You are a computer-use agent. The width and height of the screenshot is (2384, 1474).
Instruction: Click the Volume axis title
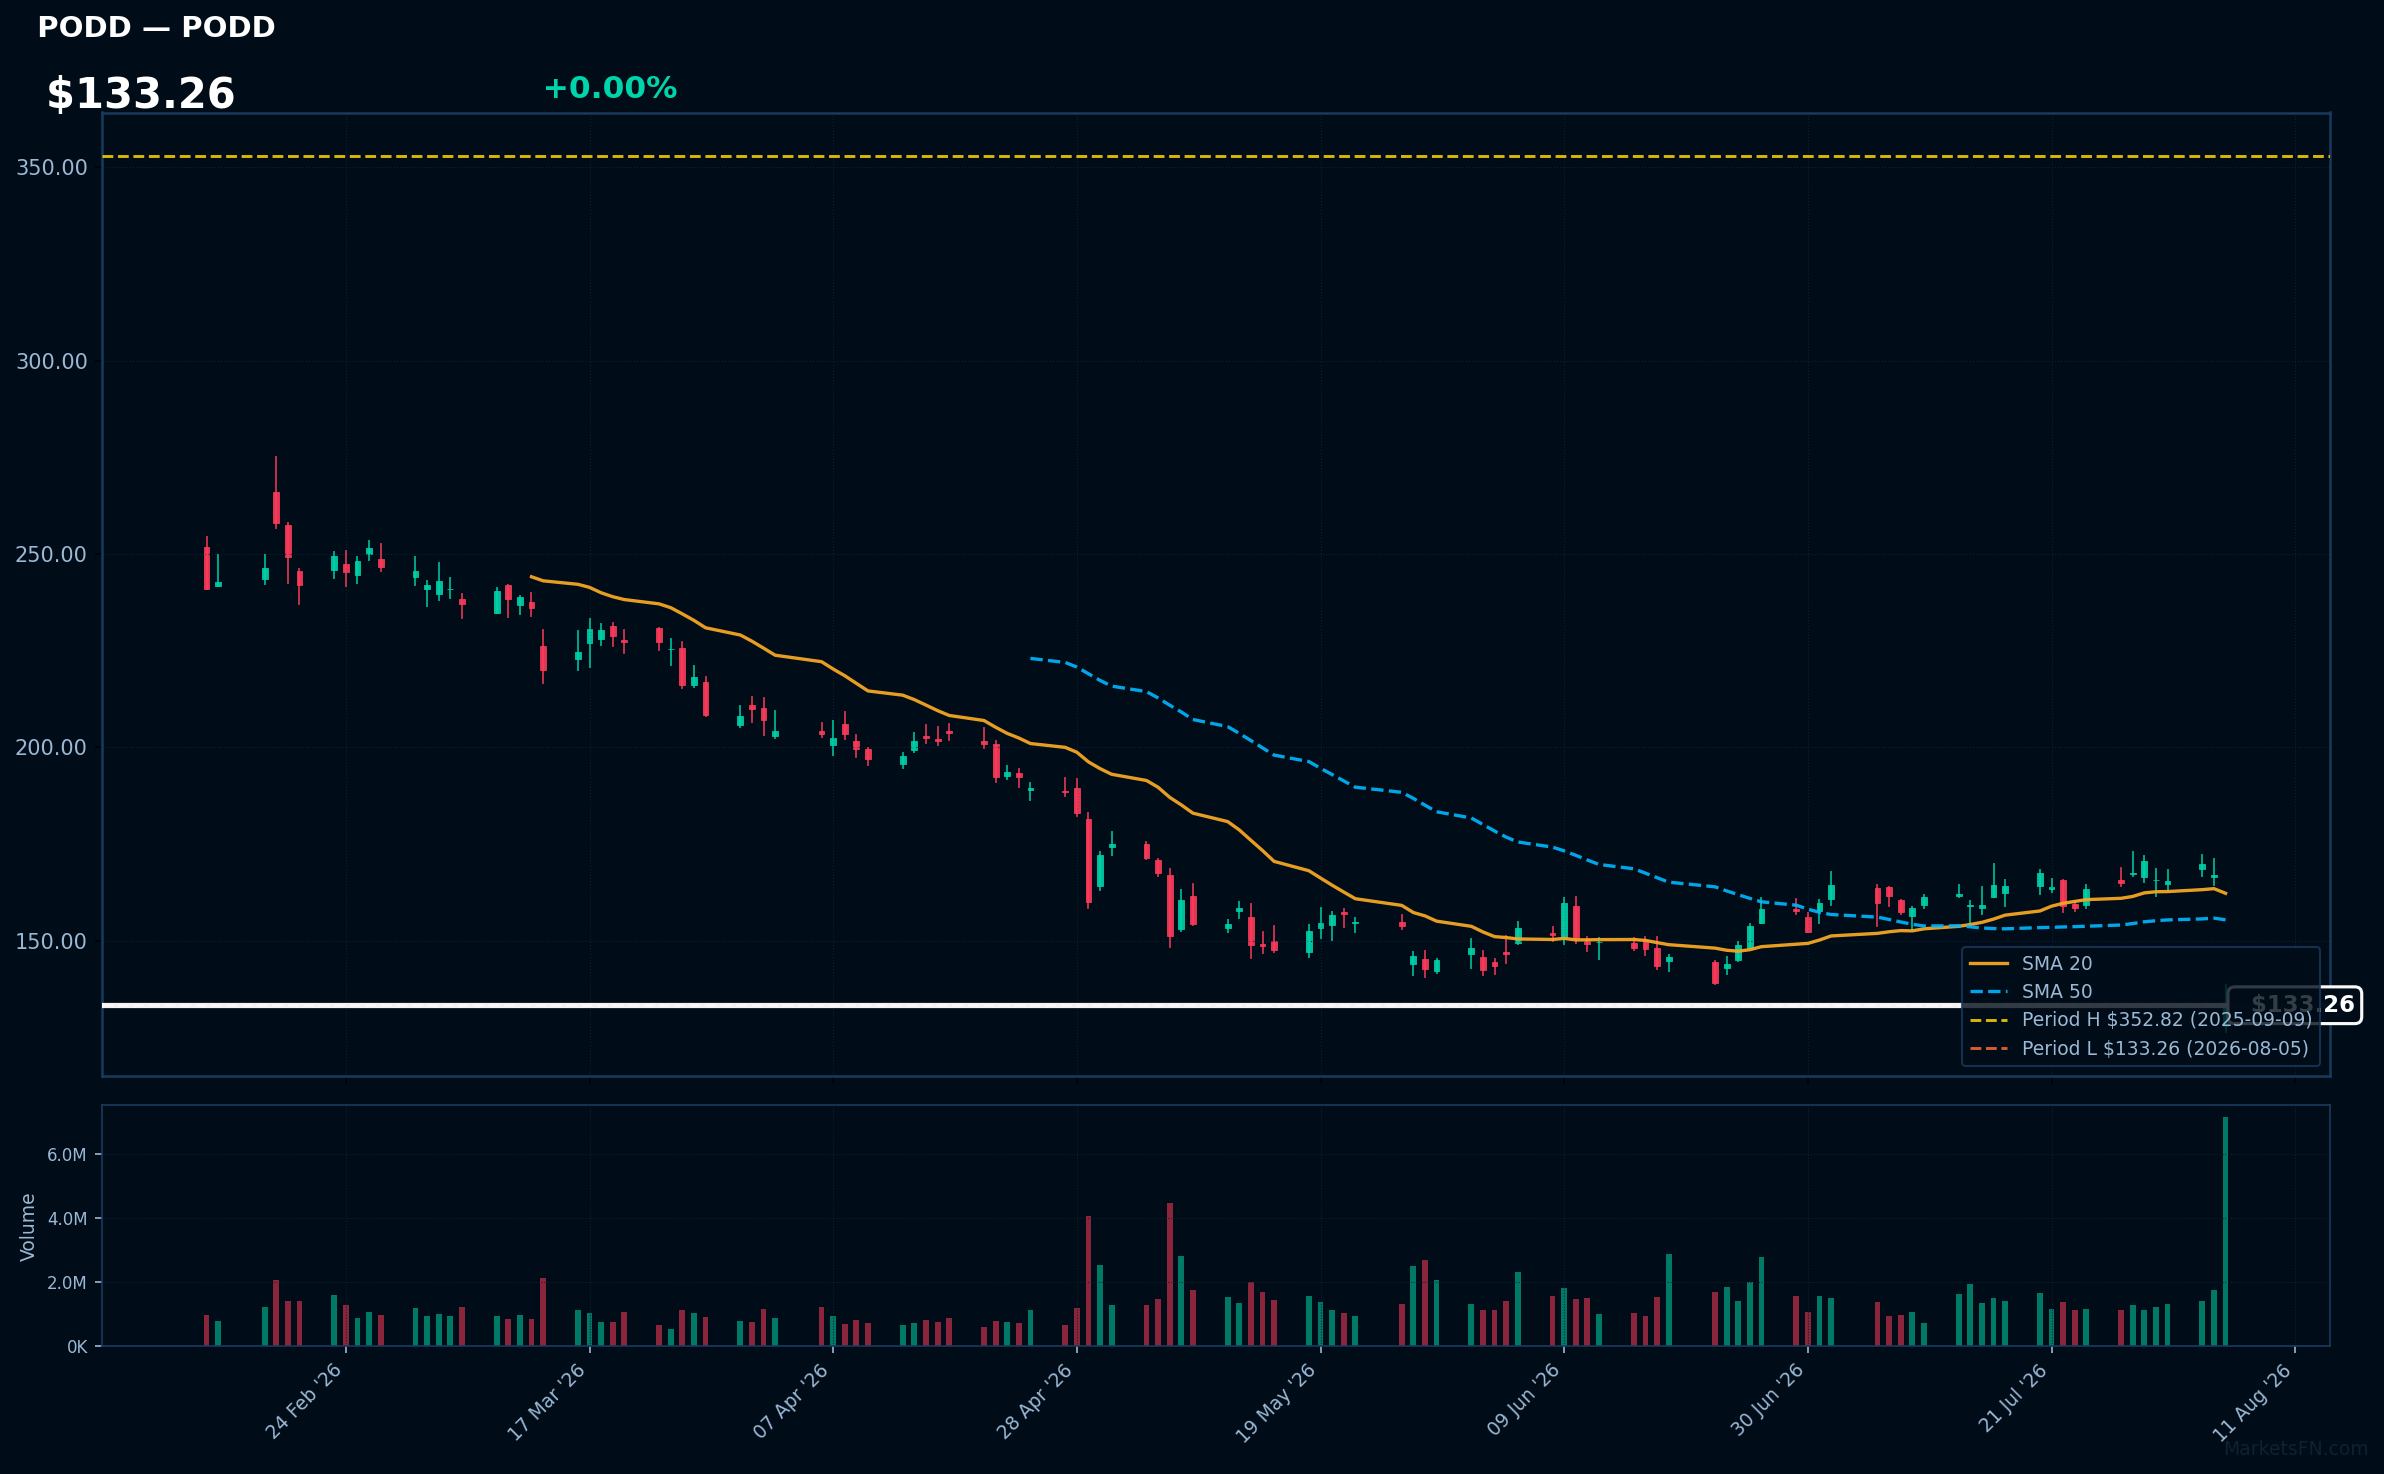[28, 1227]
